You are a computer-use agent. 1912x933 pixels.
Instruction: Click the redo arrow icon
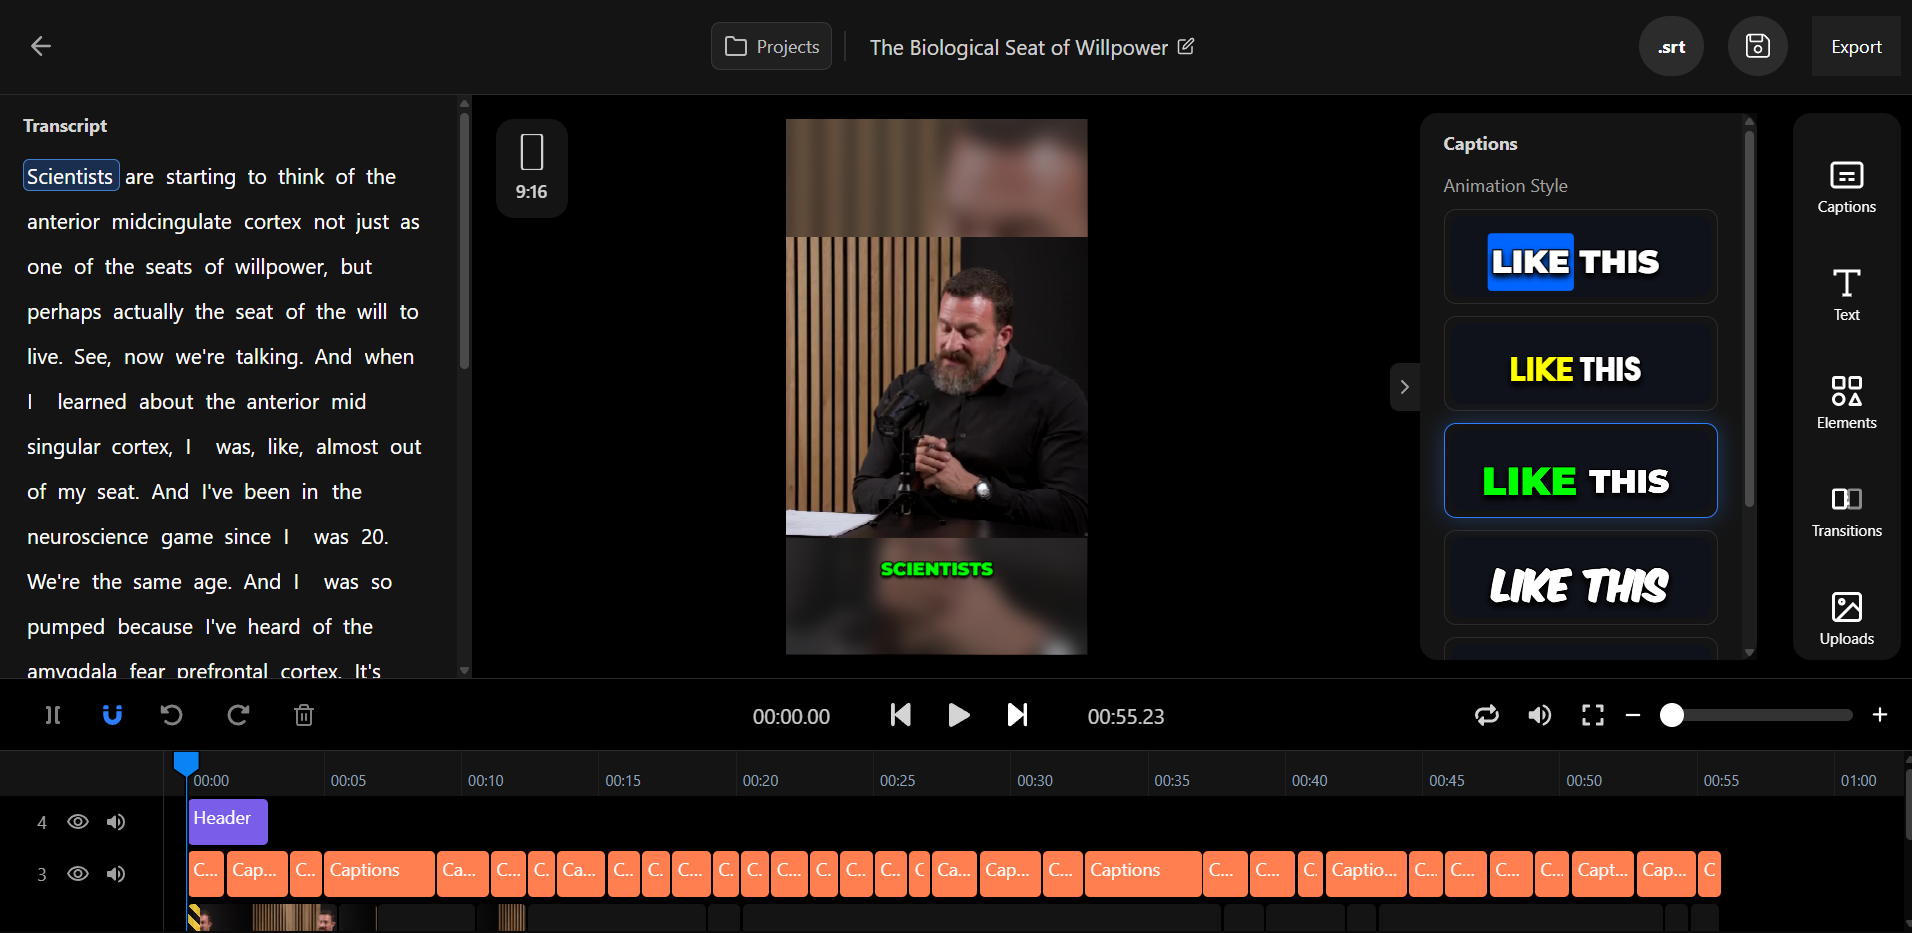pyautogui.click(x=238, y=715)
